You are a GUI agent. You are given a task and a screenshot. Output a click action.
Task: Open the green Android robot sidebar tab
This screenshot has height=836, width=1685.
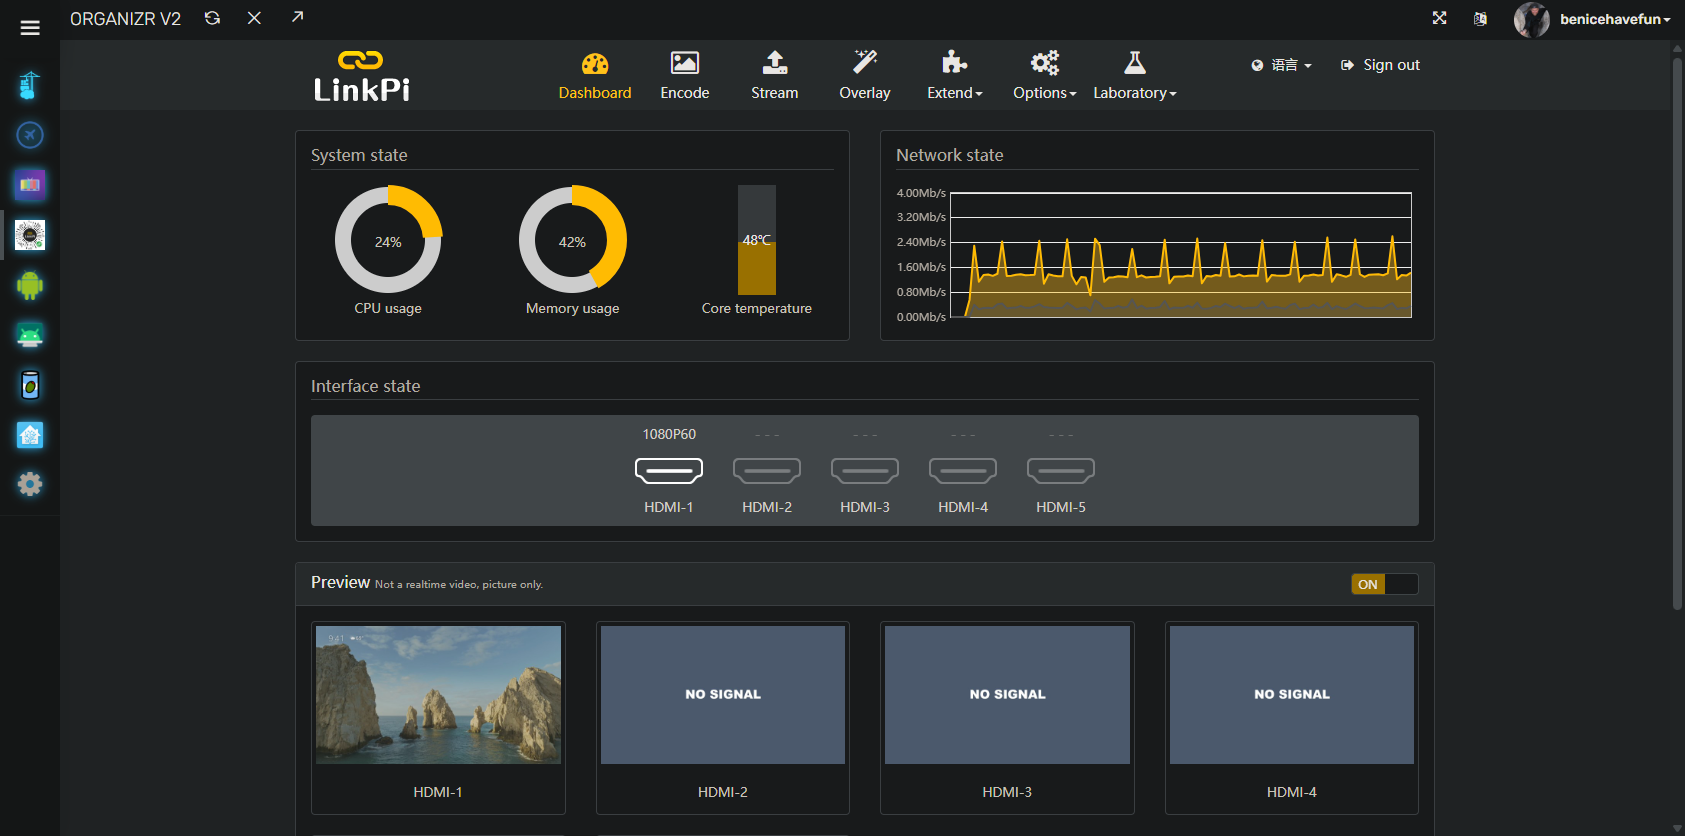pyautogui.click(x=30, y=285)
